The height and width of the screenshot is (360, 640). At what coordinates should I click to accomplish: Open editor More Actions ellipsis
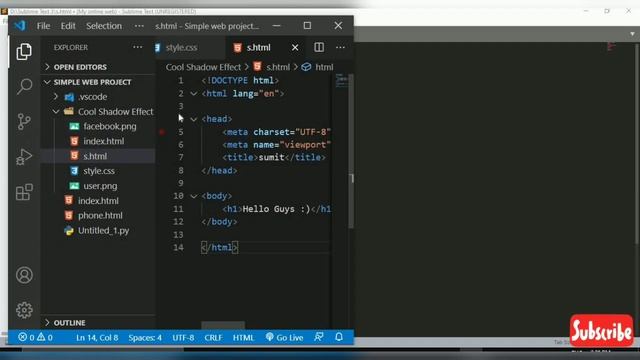pyautogui.click(x=340, y=47)
